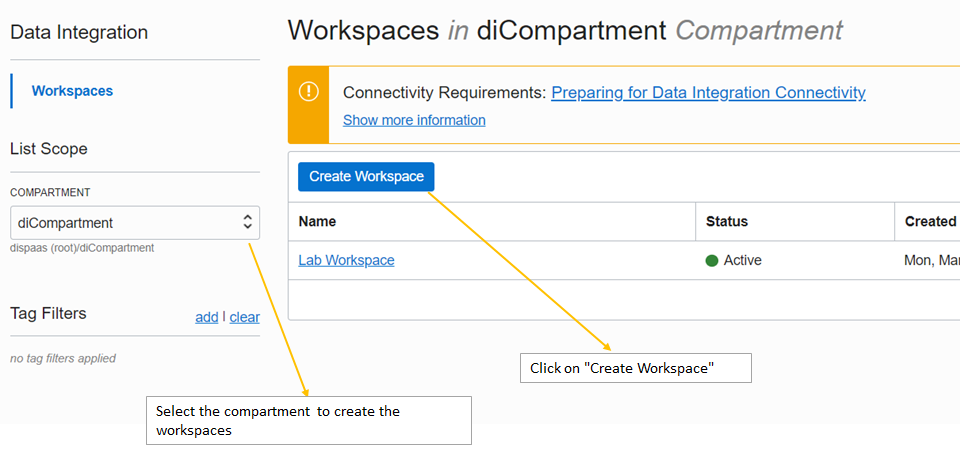Open Preparing for Data Integration Connectivity link
The width and height of the screenshot is (960, 451).
pos(708,93)
